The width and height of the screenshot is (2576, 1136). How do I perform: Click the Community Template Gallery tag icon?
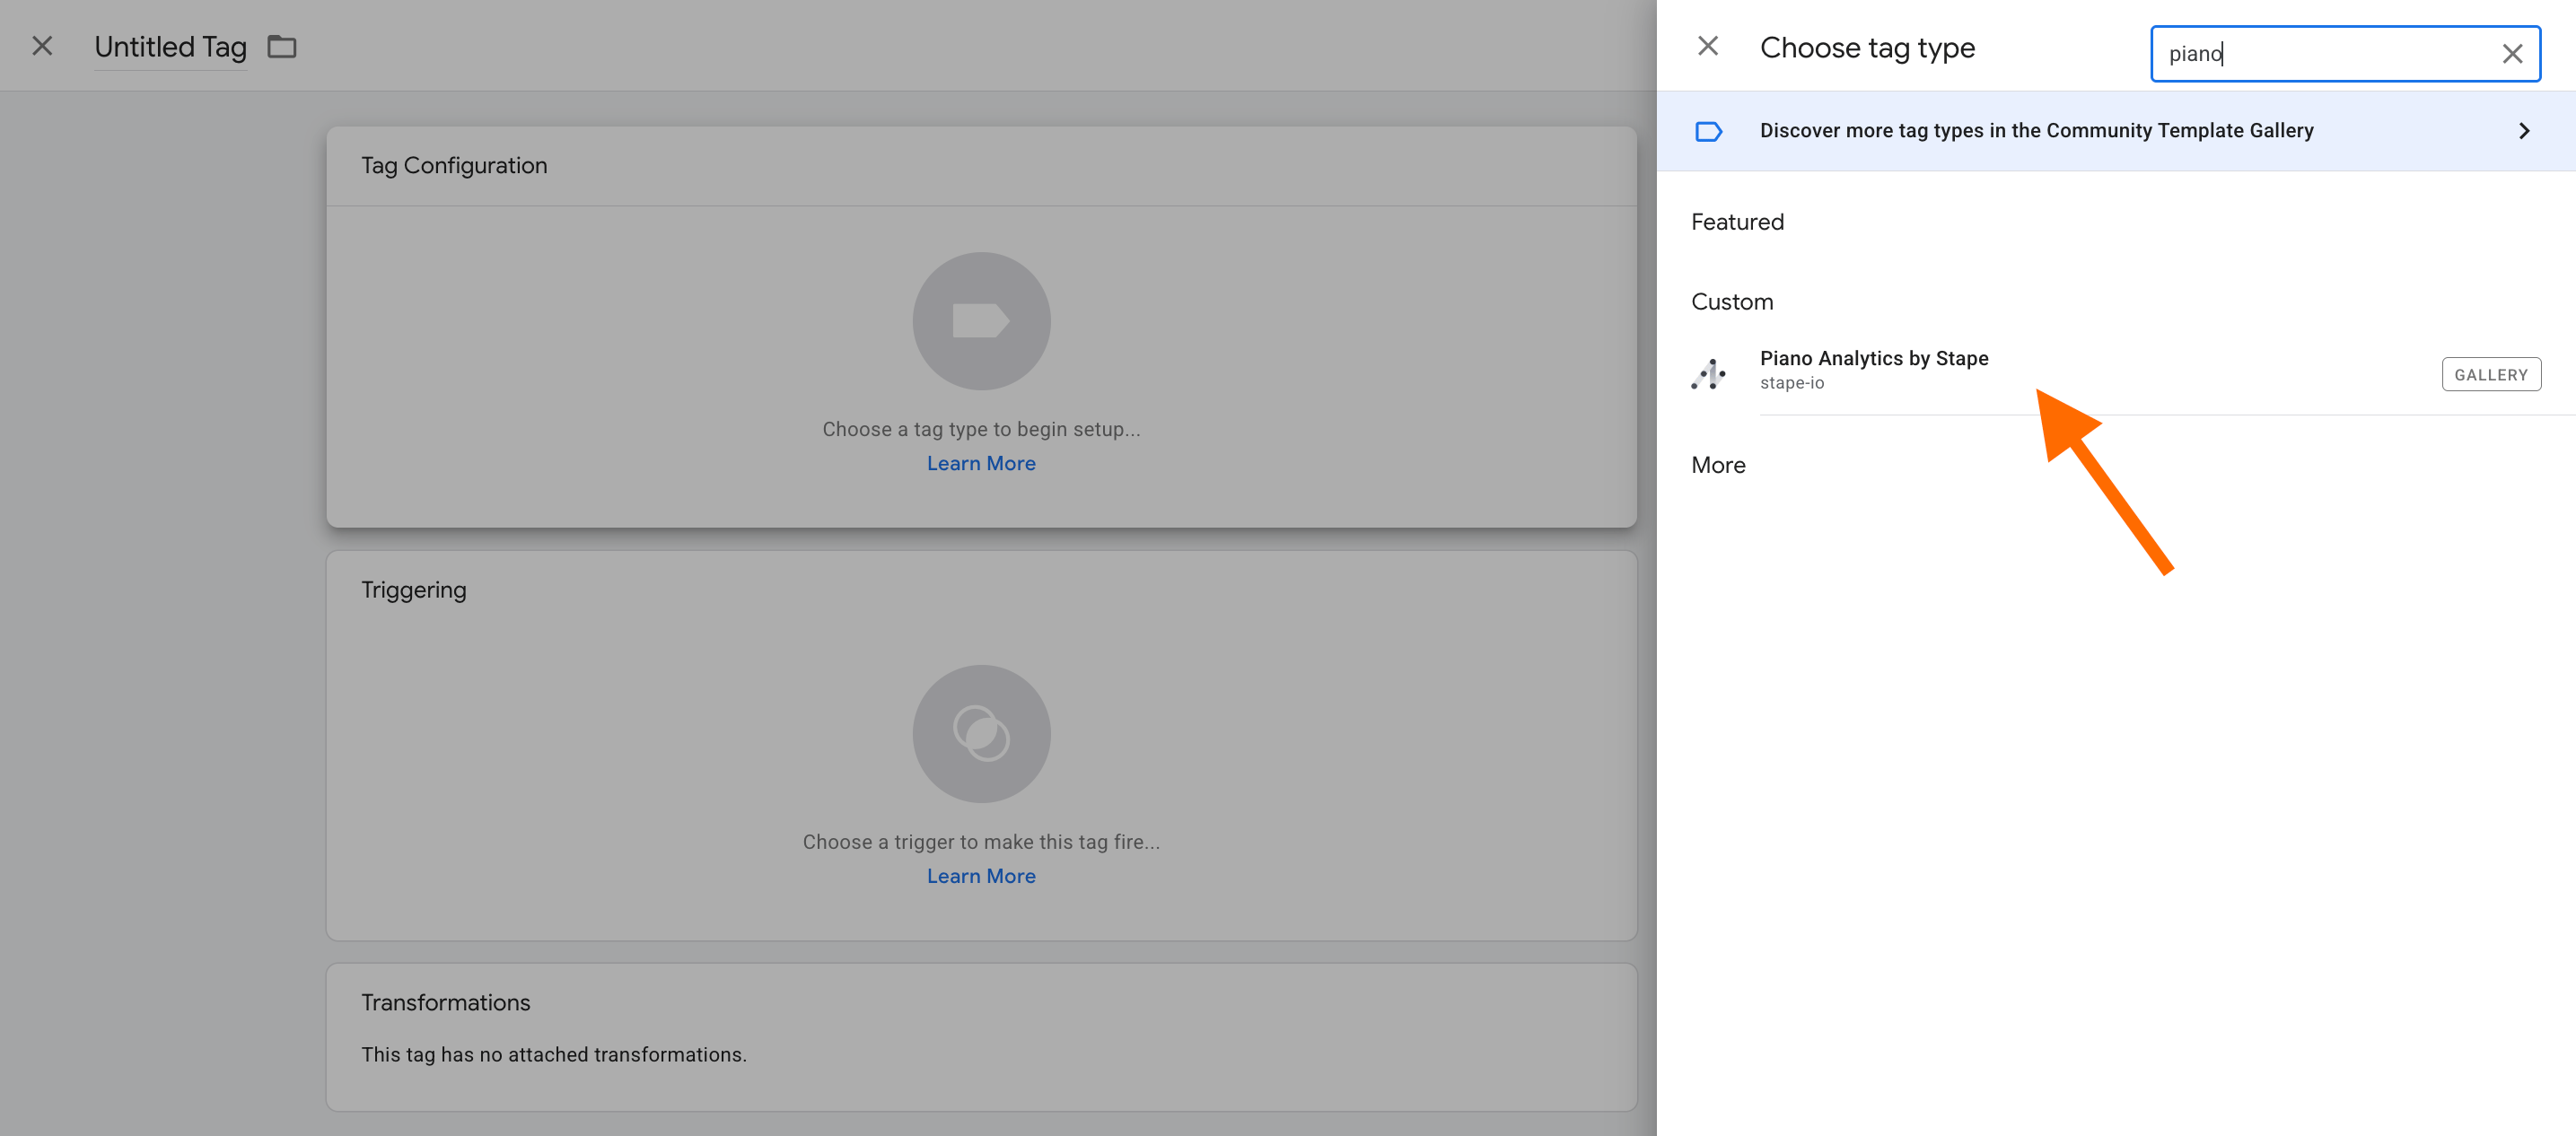(1708, 131)
